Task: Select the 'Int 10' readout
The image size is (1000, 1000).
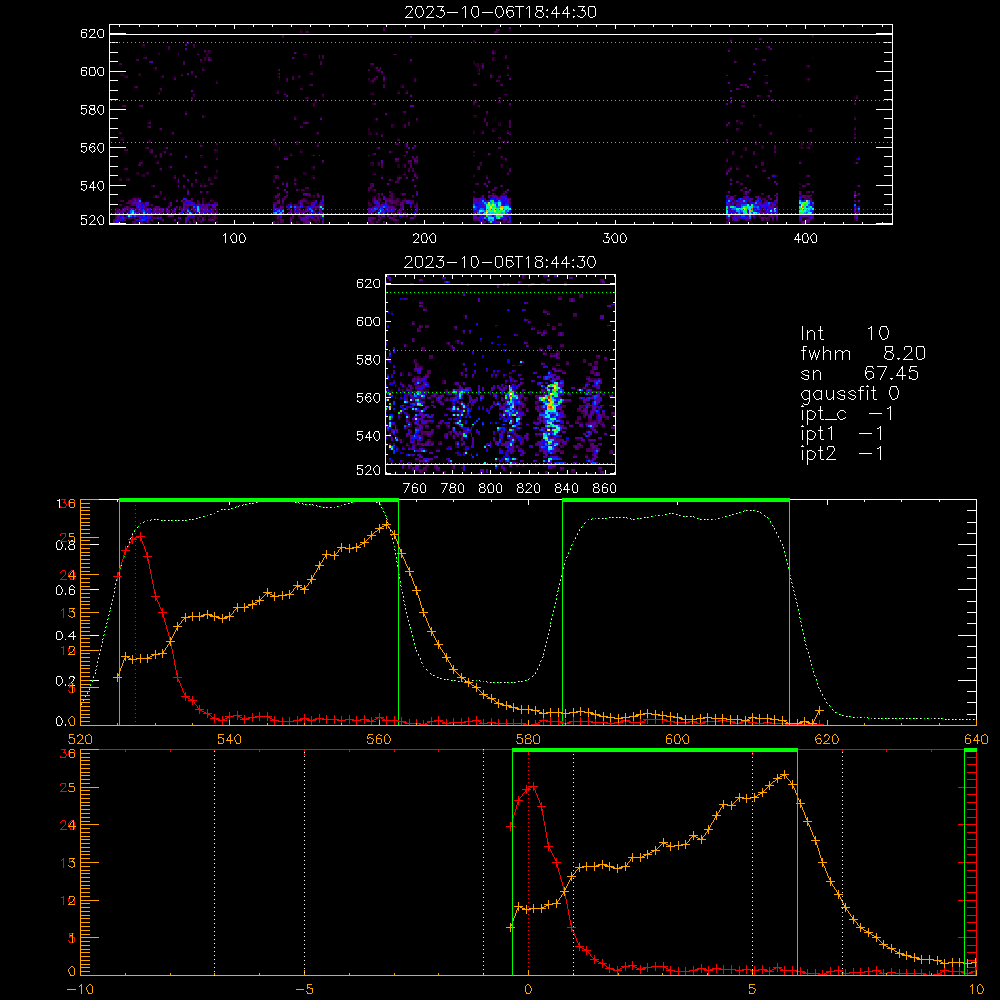Action: [844, 333]
